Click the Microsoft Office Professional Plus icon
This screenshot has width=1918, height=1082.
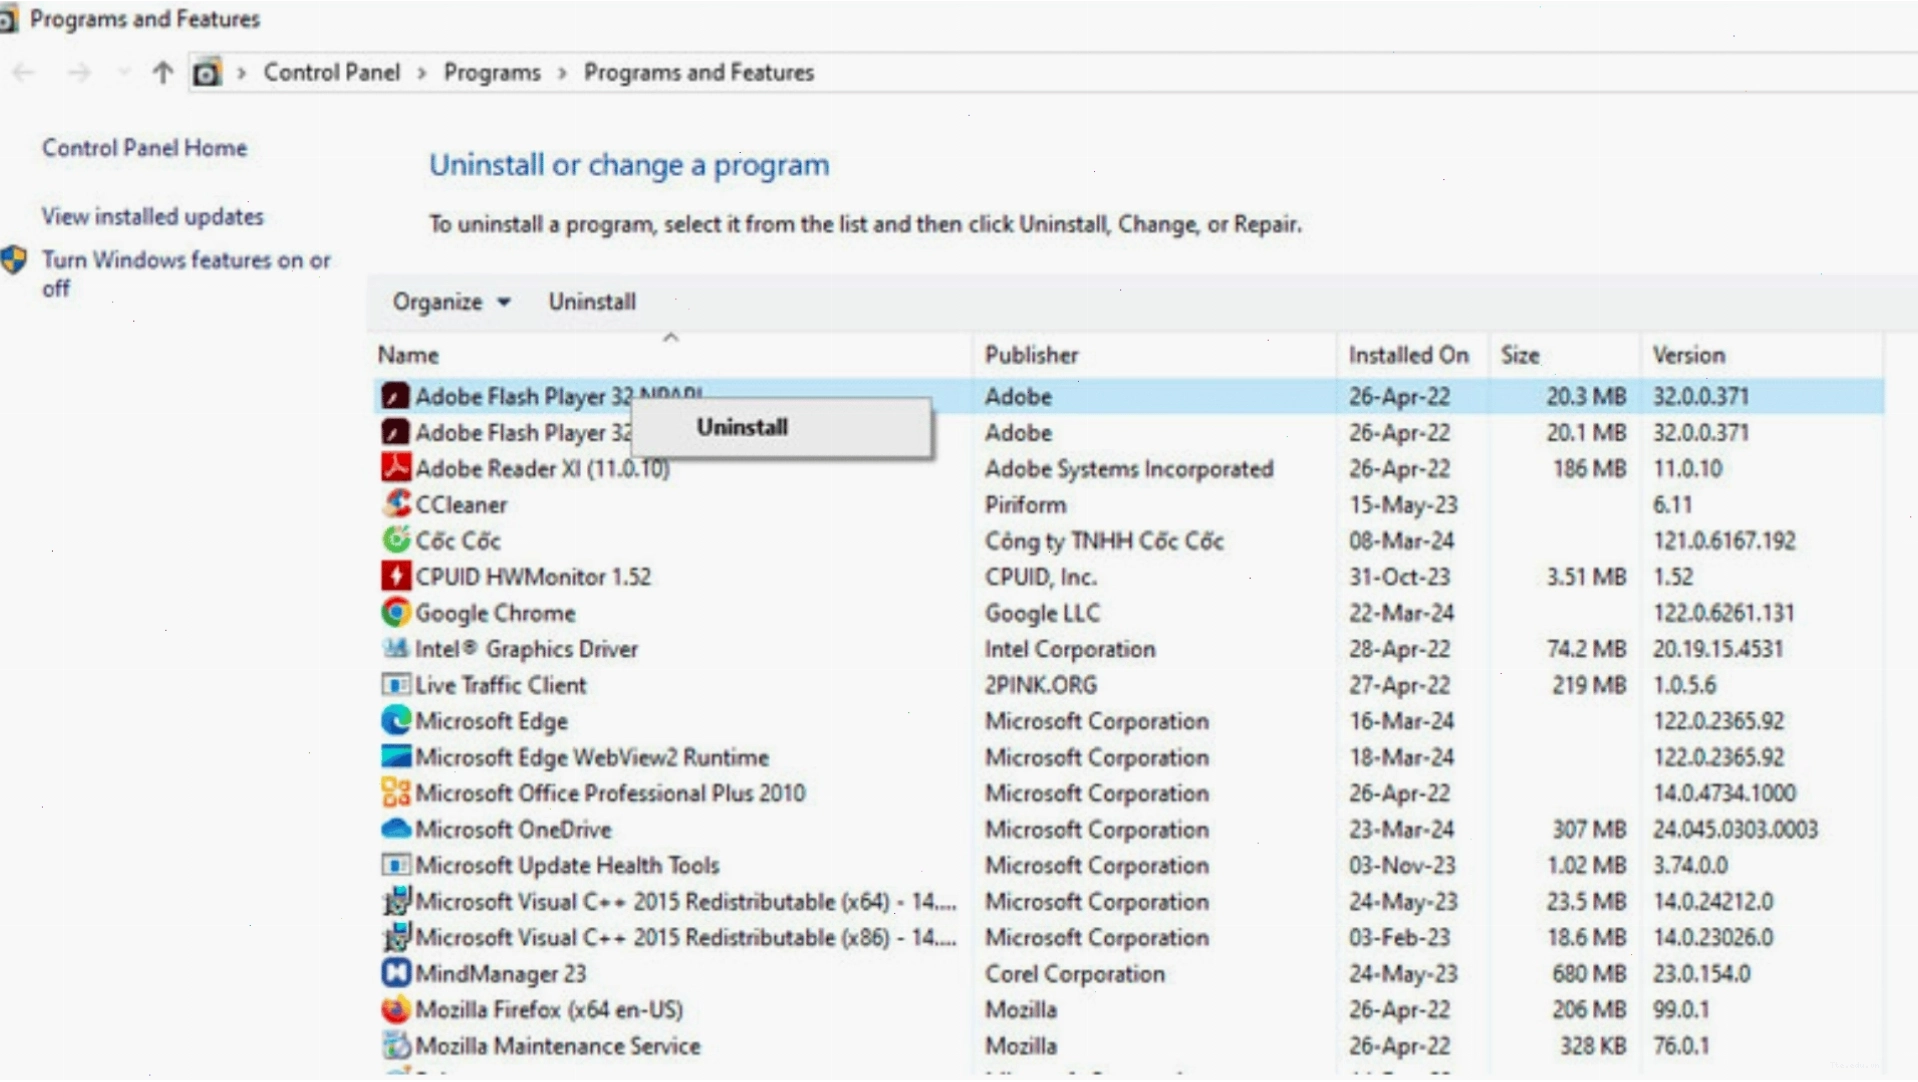395,793
